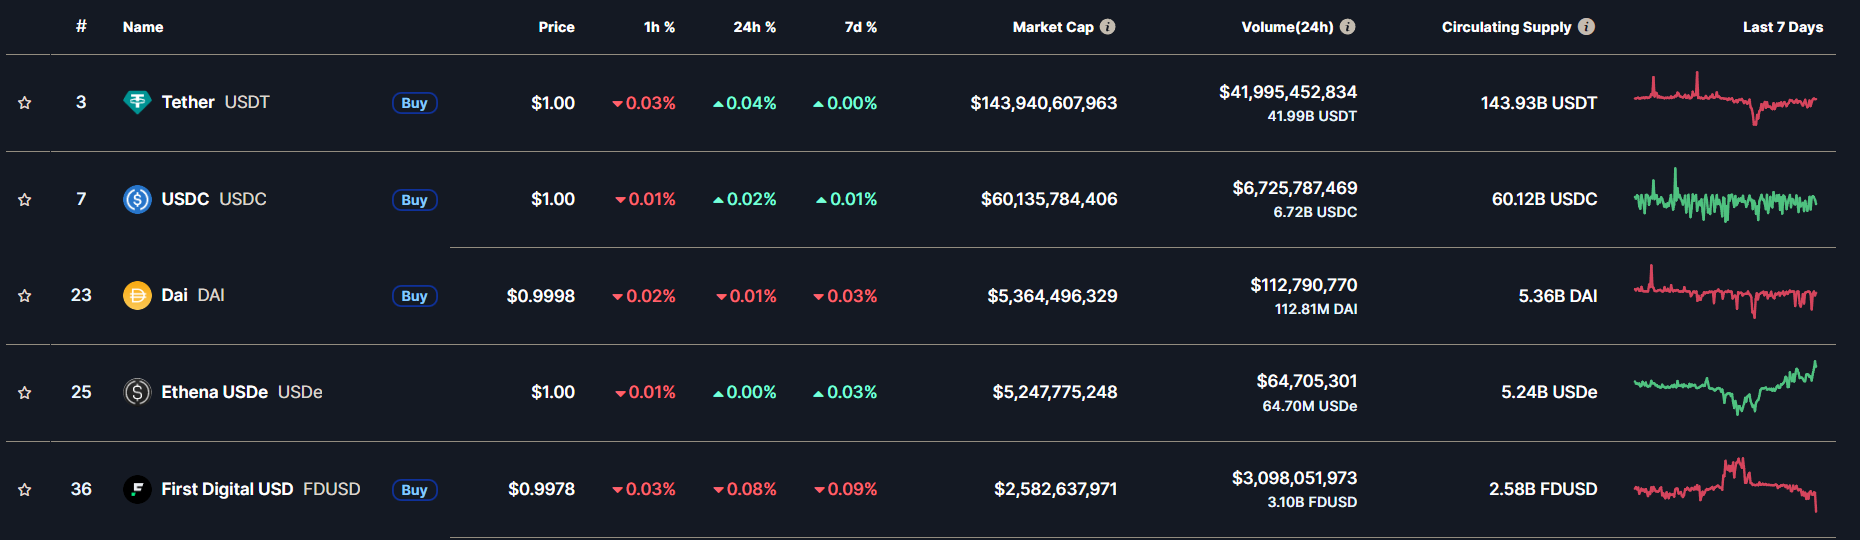Open the Ethena USDe coin page
Image resolution: width=1860 pixels, height=540 pixels.
[x=242, y=392]
